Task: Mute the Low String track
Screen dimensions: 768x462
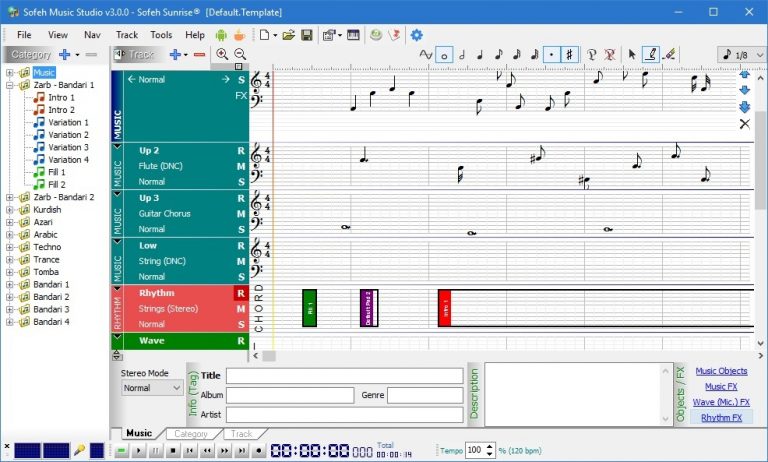Action: [x=241, y=261]
